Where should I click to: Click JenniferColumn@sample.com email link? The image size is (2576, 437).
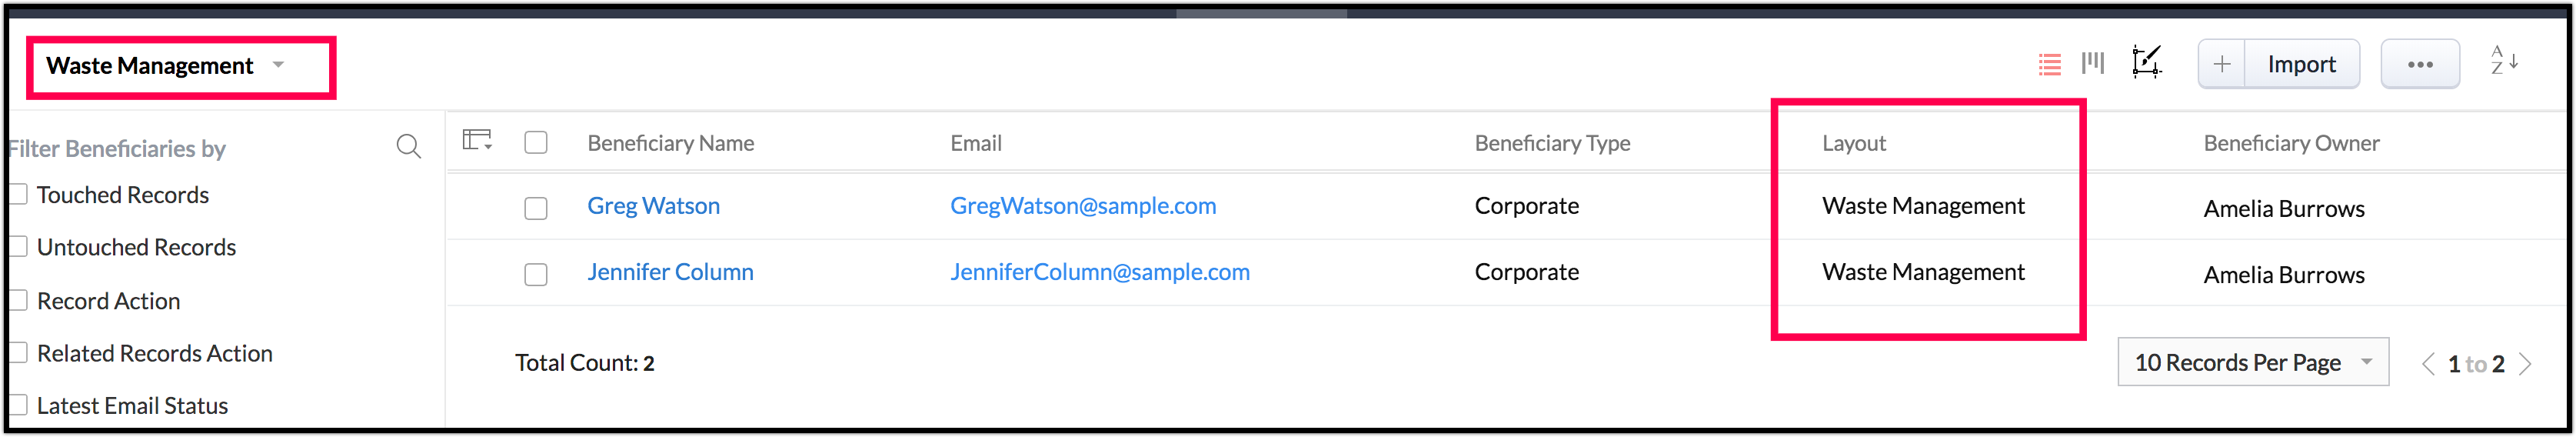point(1099,272)
